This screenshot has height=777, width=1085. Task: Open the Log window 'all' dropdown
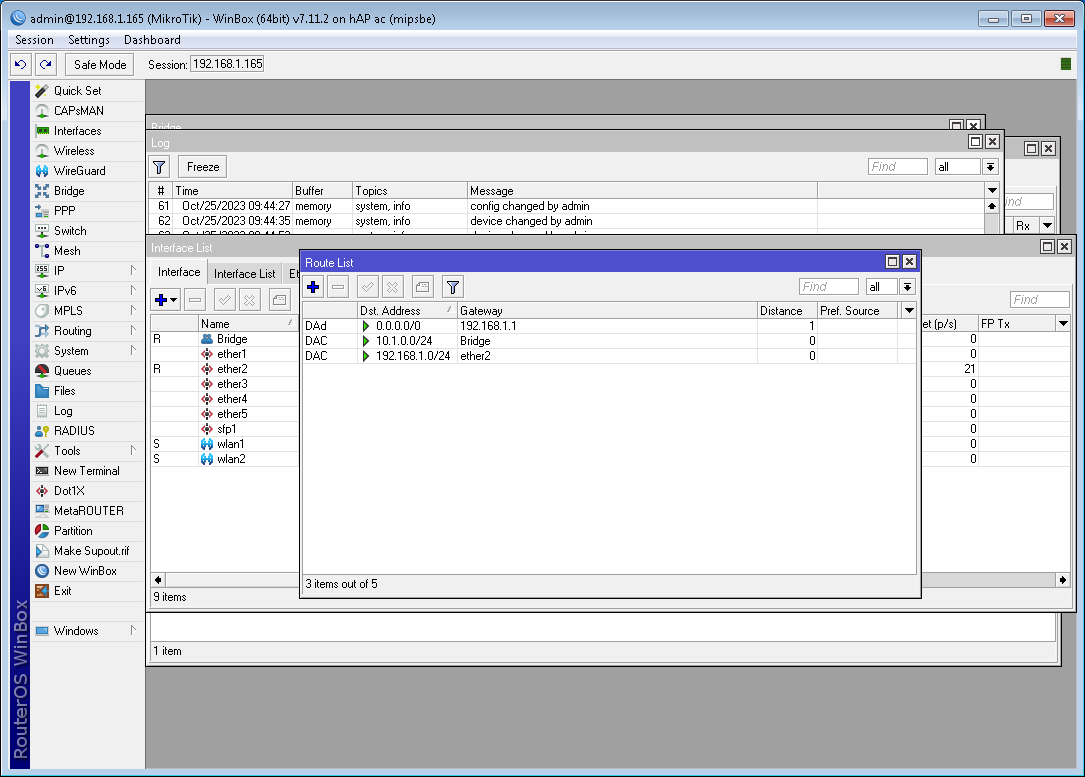[990, 167]
